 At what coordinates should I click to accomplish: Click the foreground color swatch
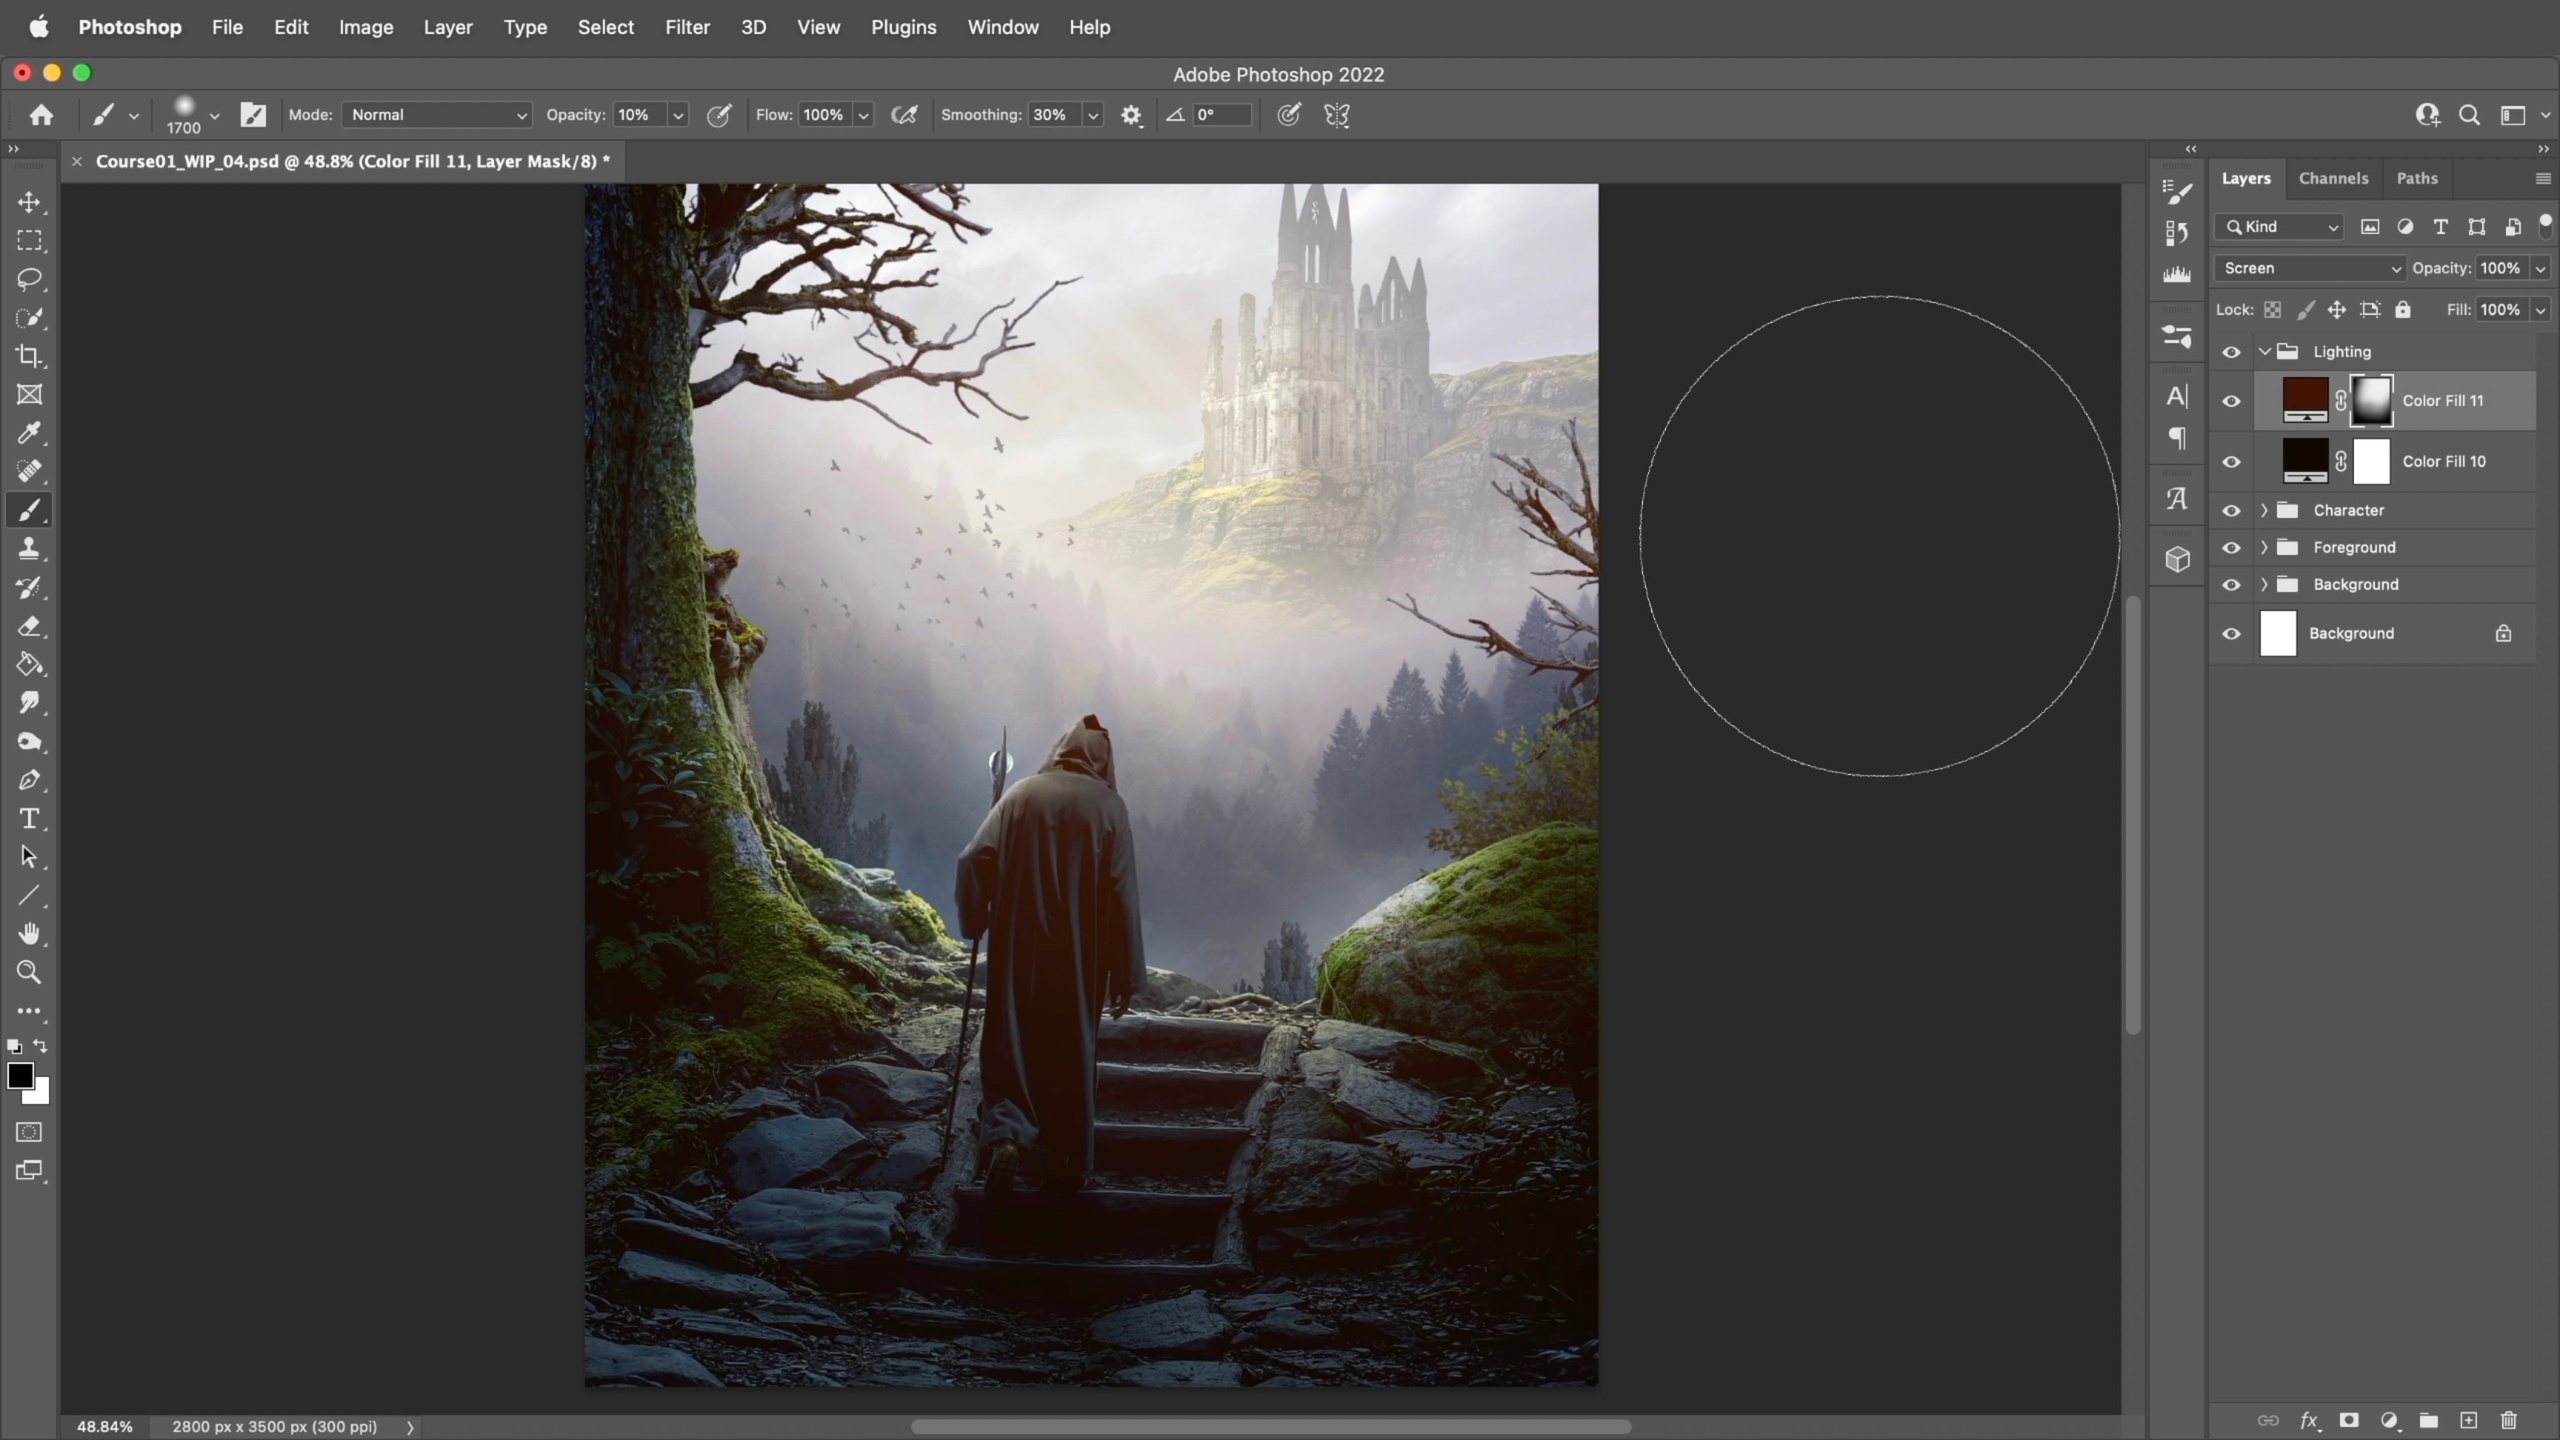19,1076
